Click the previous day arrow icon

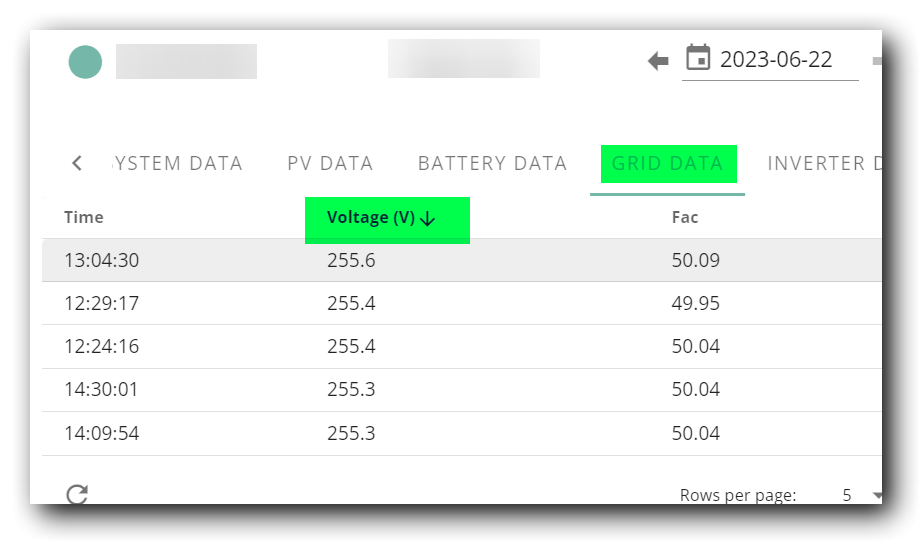(x=658, y=61)
